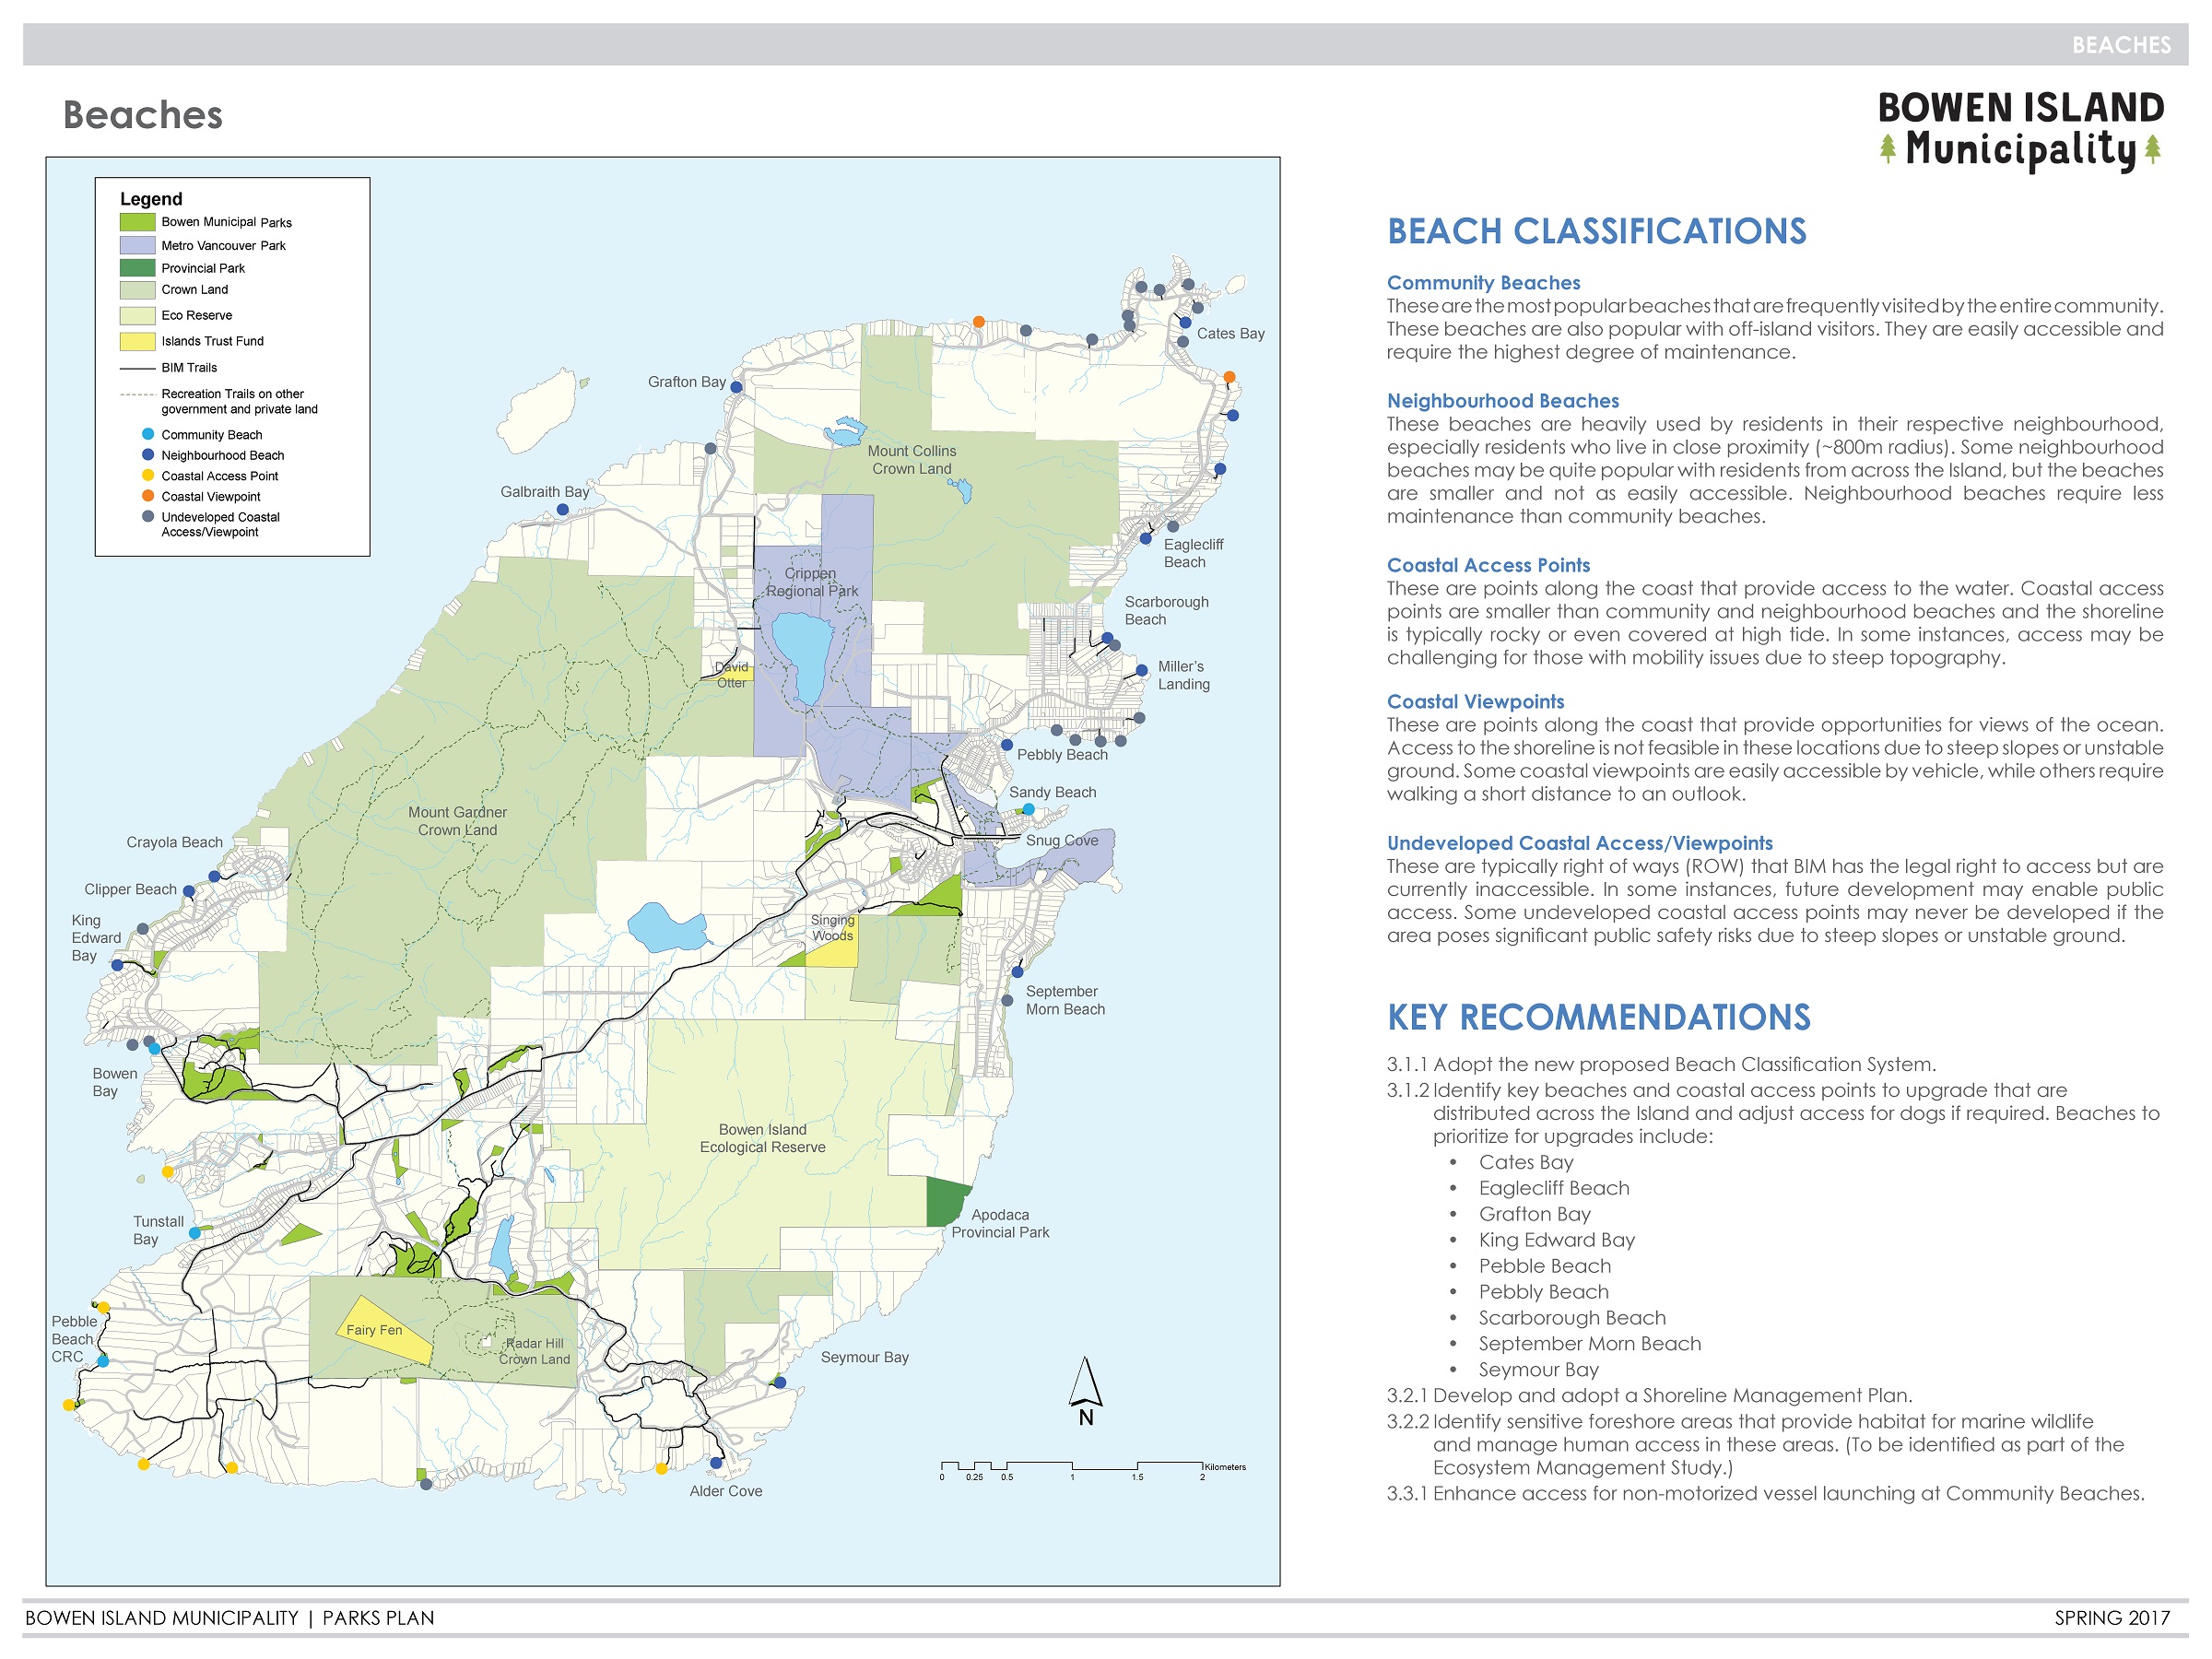Click the north arrow symbol on map

[x=1086, y=1391]
